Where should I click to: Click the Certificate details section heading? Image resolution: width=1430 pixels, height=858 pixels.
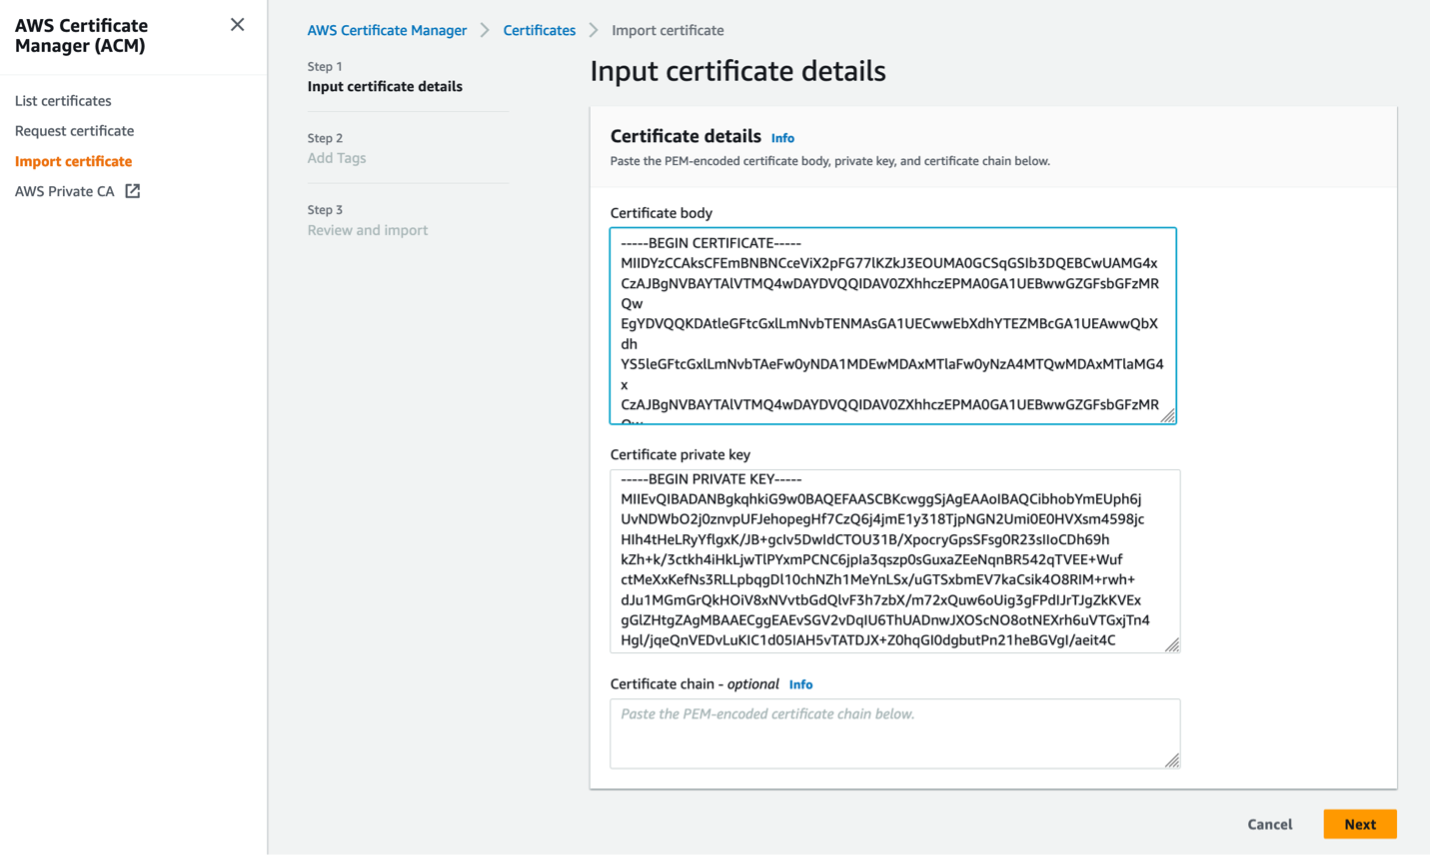click(686, 137)
